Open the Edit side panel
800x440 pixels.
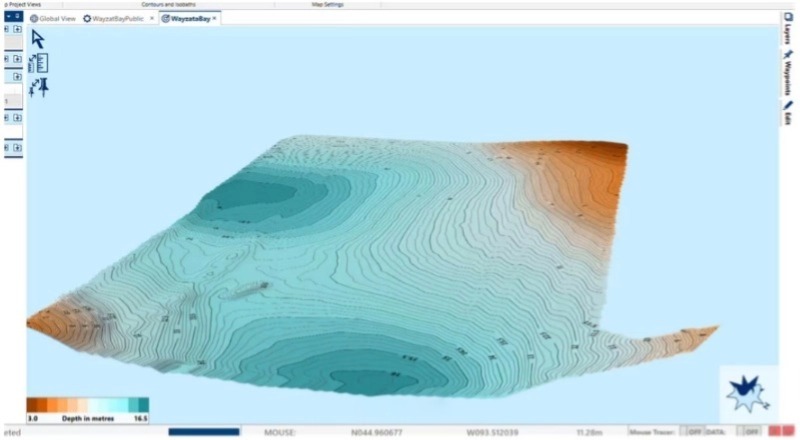pos(788,114)
